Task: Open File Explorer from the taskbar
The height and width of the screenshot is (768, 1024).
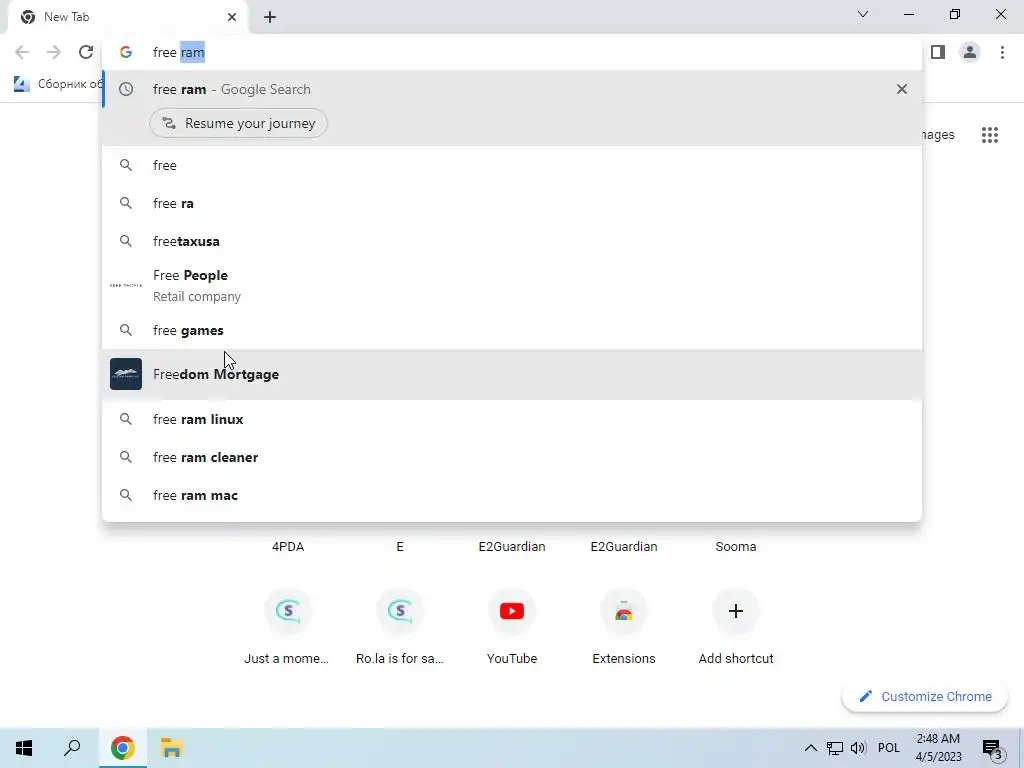Action: (171, 748)
